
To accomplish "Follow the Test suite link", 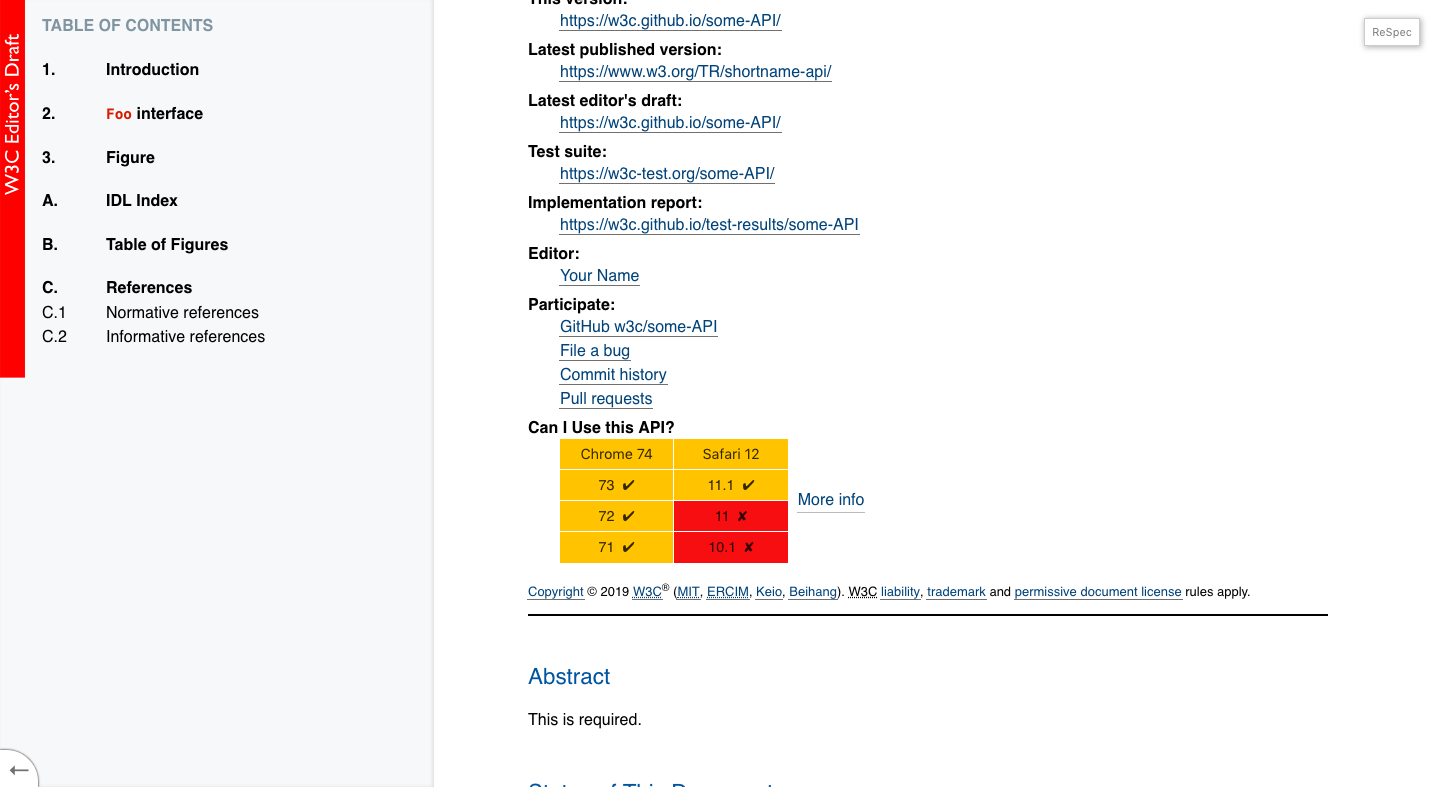I will point(667,174).
